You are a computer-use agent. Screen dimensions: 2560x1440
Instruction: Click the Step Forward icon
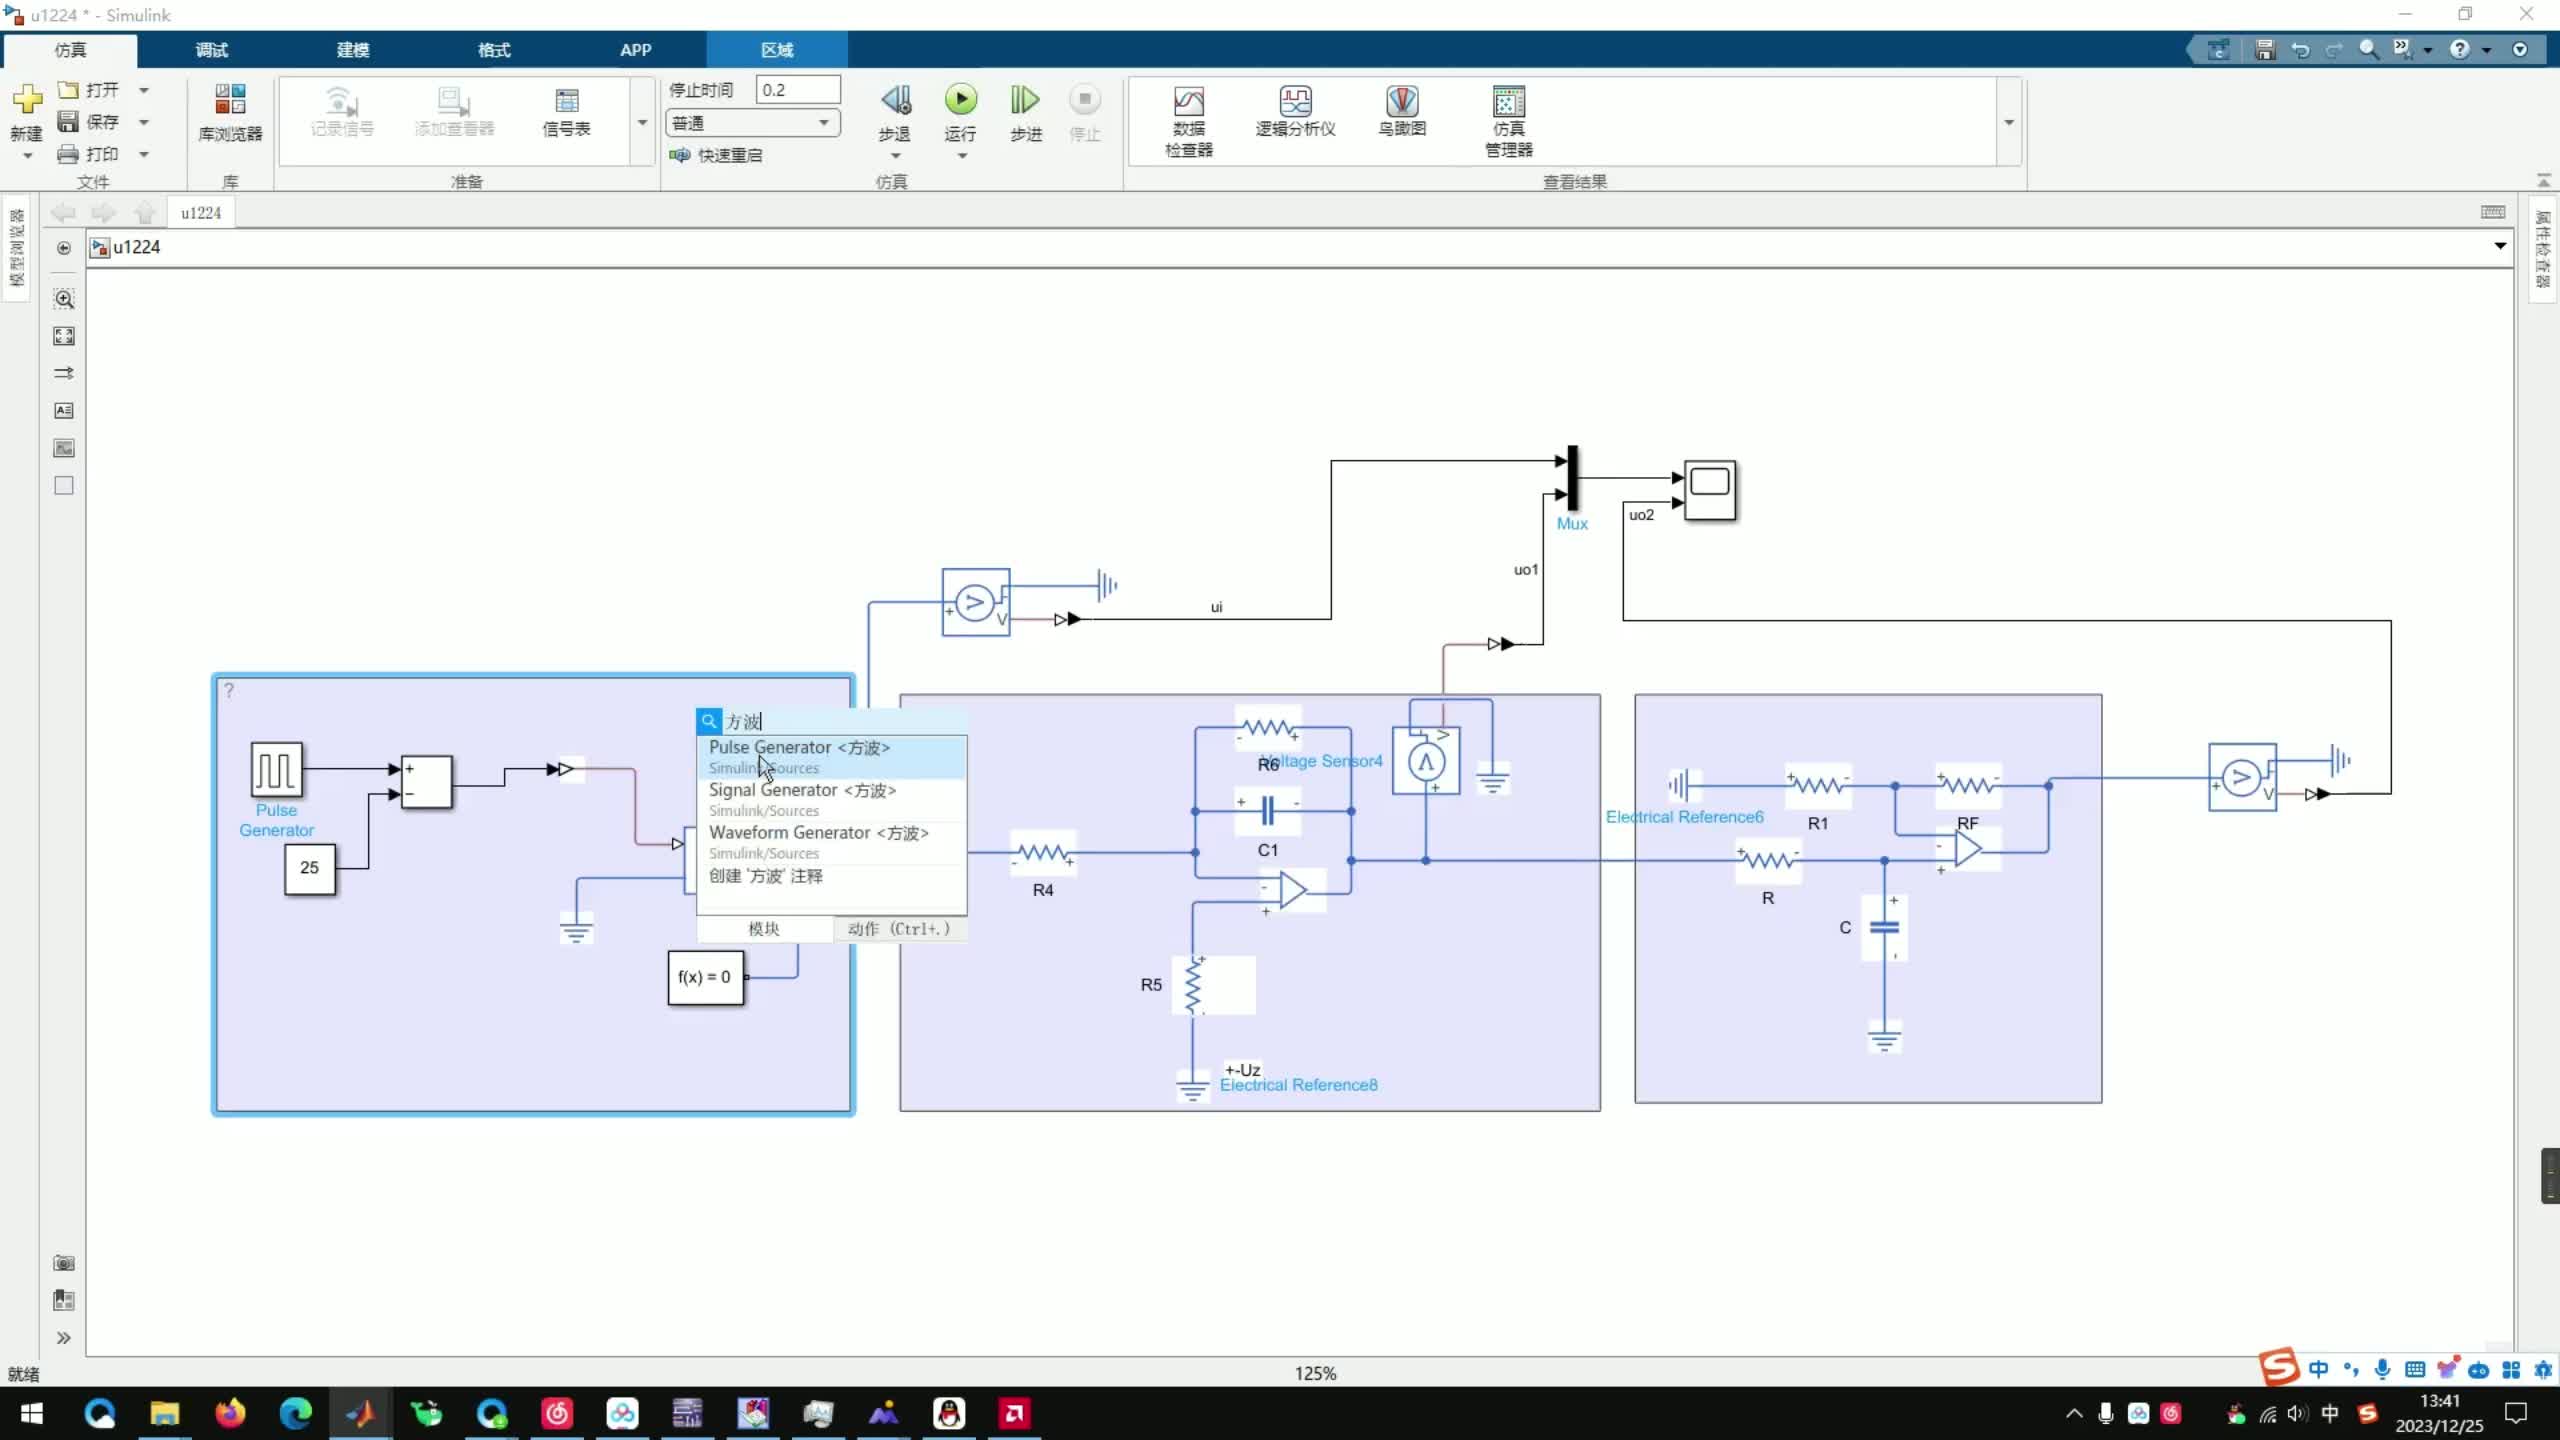click(x=1025, y=100)
